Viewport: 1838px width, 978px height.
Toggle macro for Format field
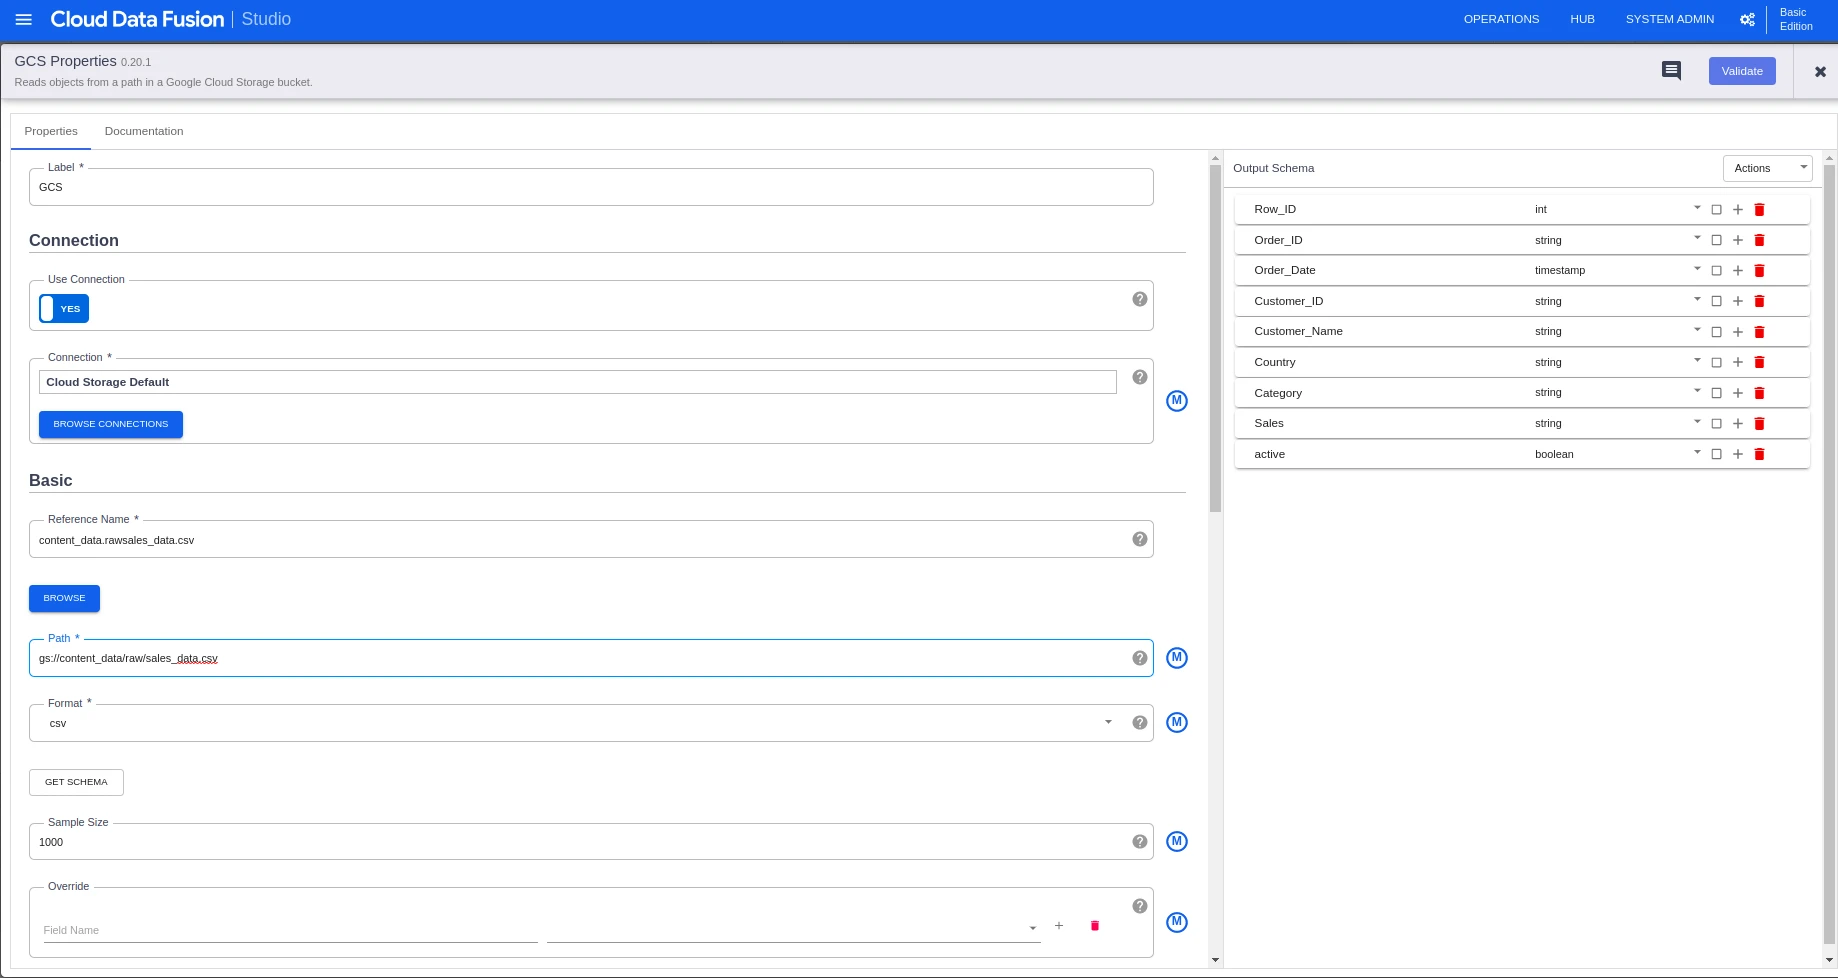[x=1177, y=722]
